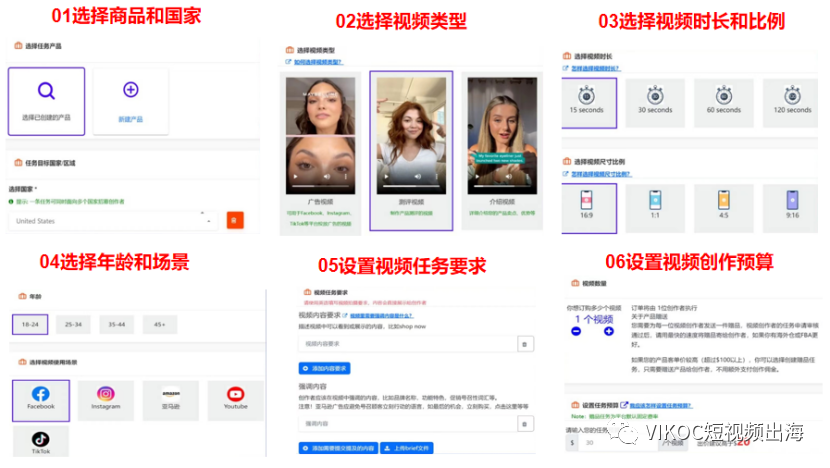The height and width of the screenshot is (468, 830).
Task: Select the 45+ age group
Action: (x=160, y=325)
